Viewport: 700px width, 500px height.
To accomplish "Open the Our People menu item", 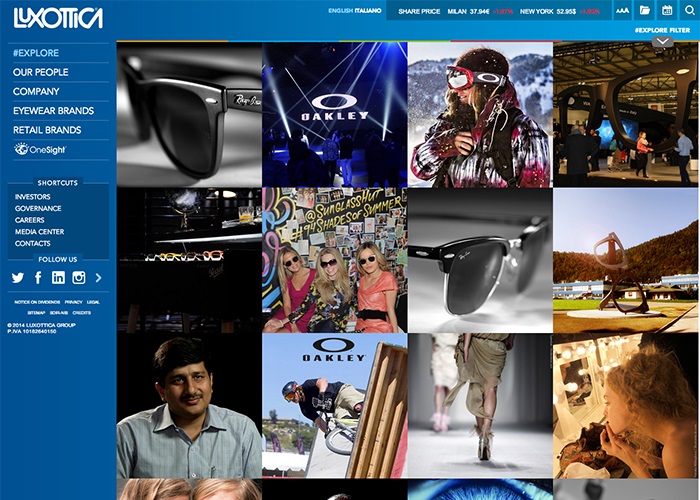I will click(41, 72).
